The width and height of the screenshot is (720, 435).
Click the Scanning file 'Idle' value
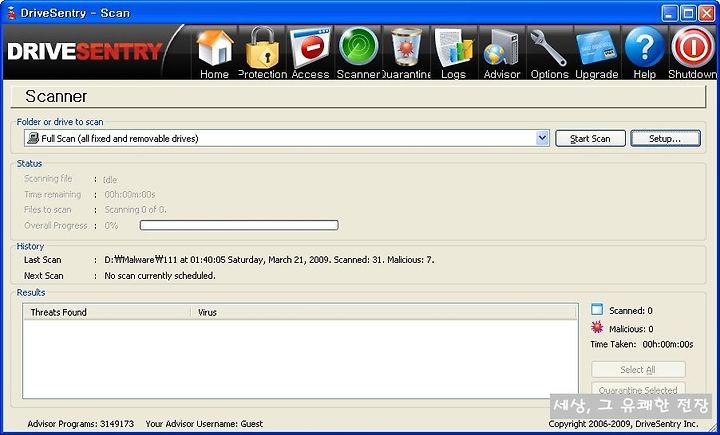tap(110, 180)
